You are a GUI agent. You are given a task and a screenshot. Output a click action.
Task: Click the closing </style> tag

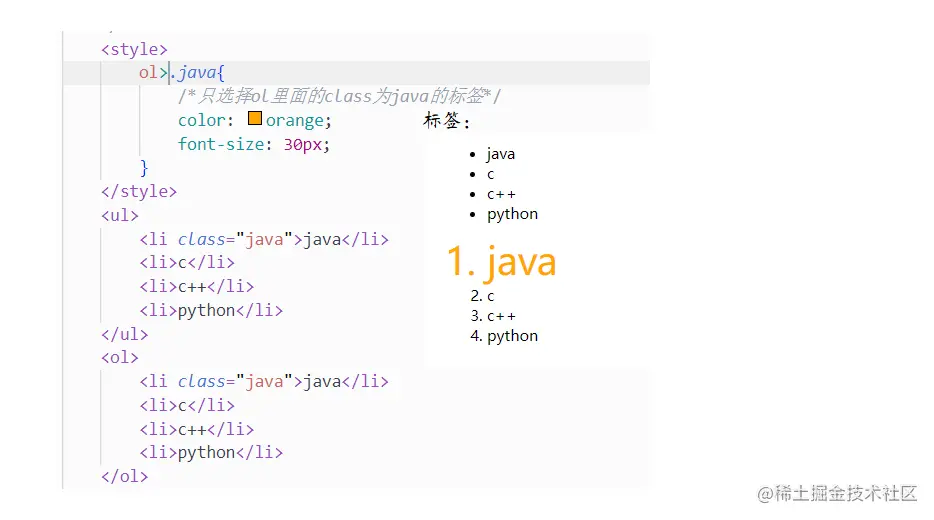point(139,191)
